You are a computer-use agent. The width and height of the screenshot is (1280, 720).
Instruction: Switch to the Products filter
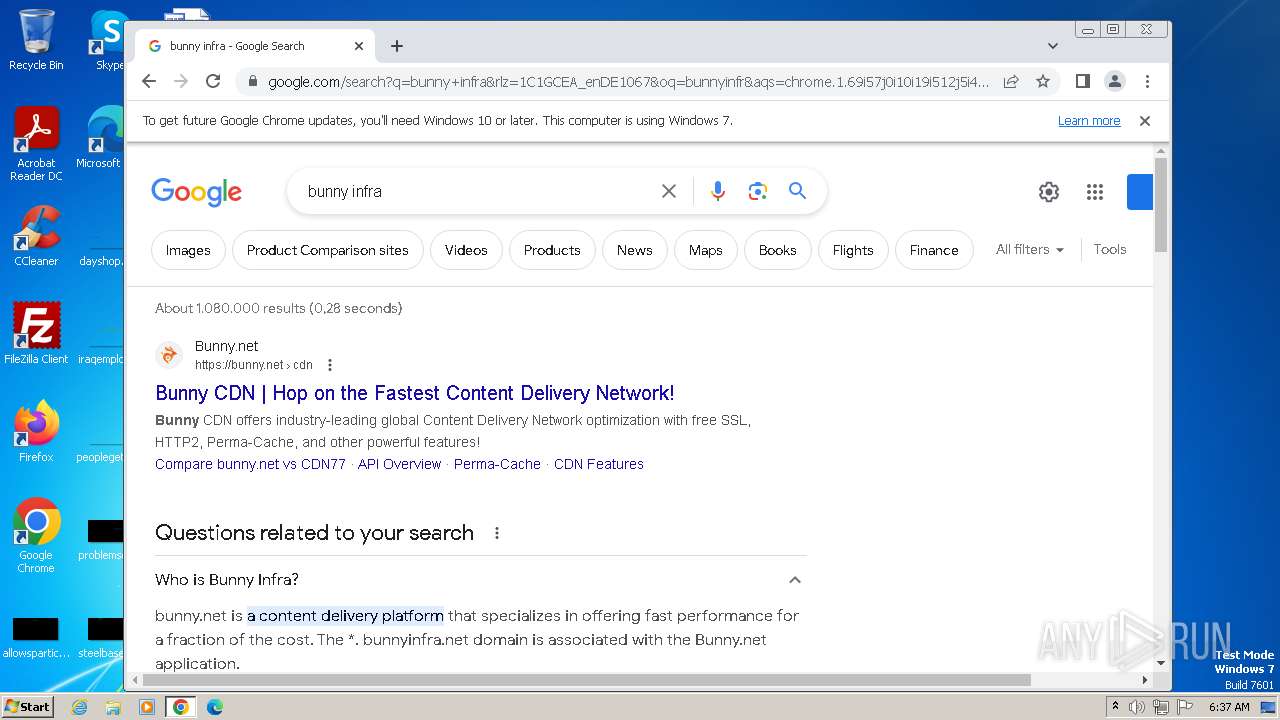point(552,250)
